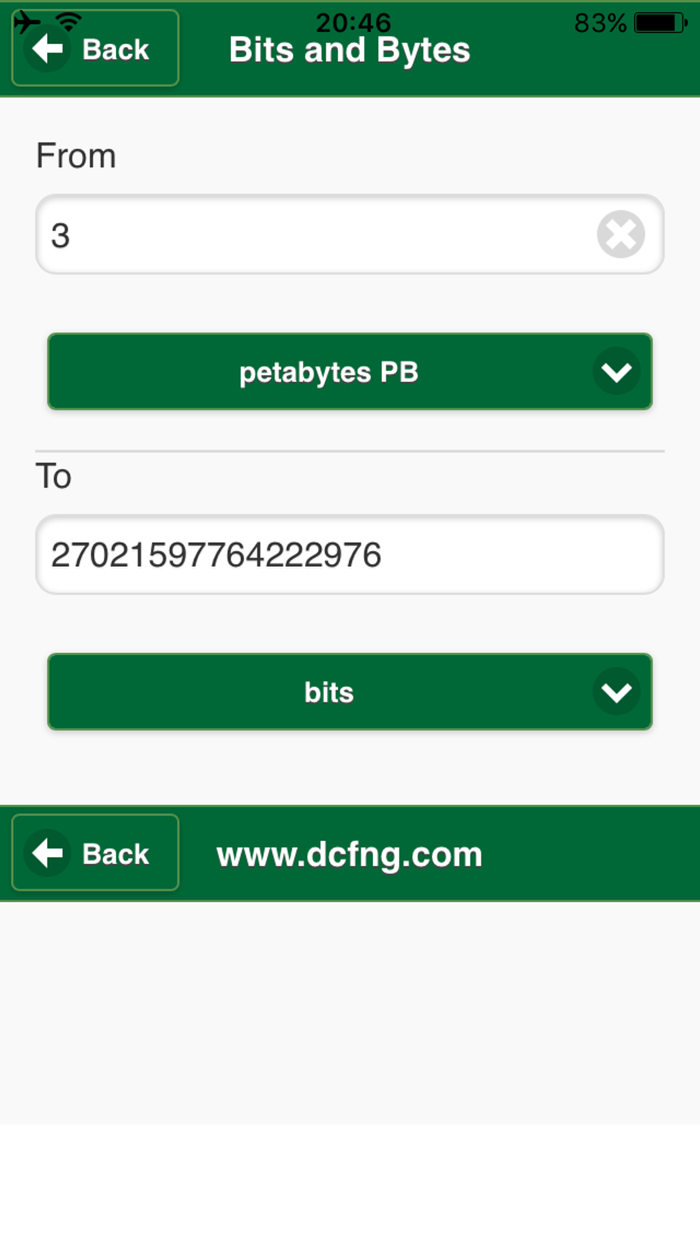Screen dimensions: 700x1244
Task: Focus the From input field containing 3
Action: [x=310, y=236]
